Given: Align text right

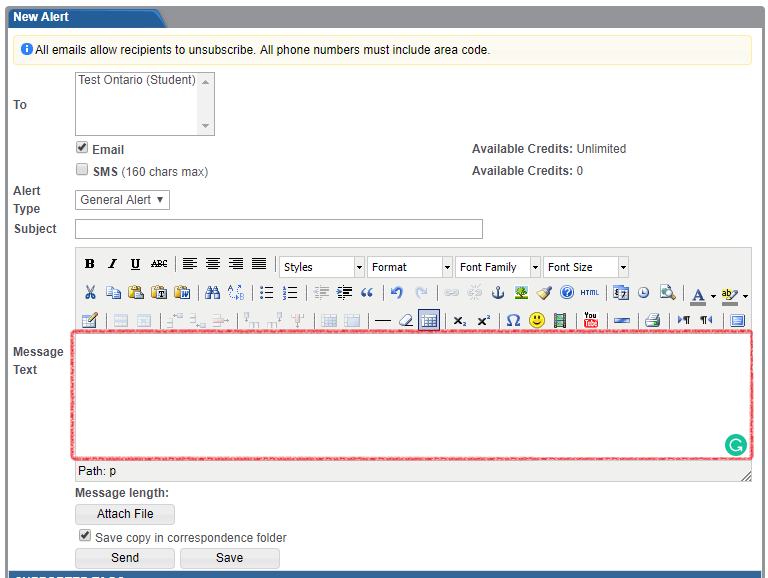Looking at the screenshot, I should [236, 264].
